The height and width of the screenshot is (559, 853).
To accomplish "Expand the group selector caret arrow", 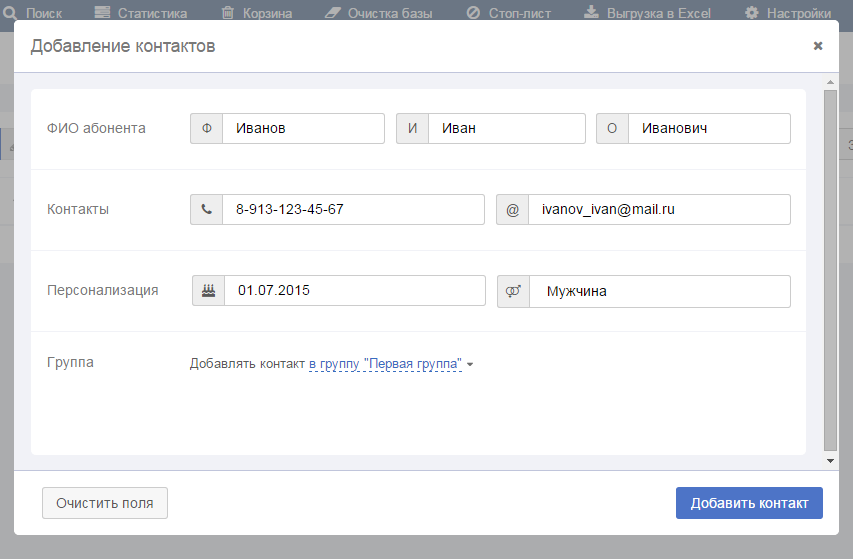I will (470, 364).
